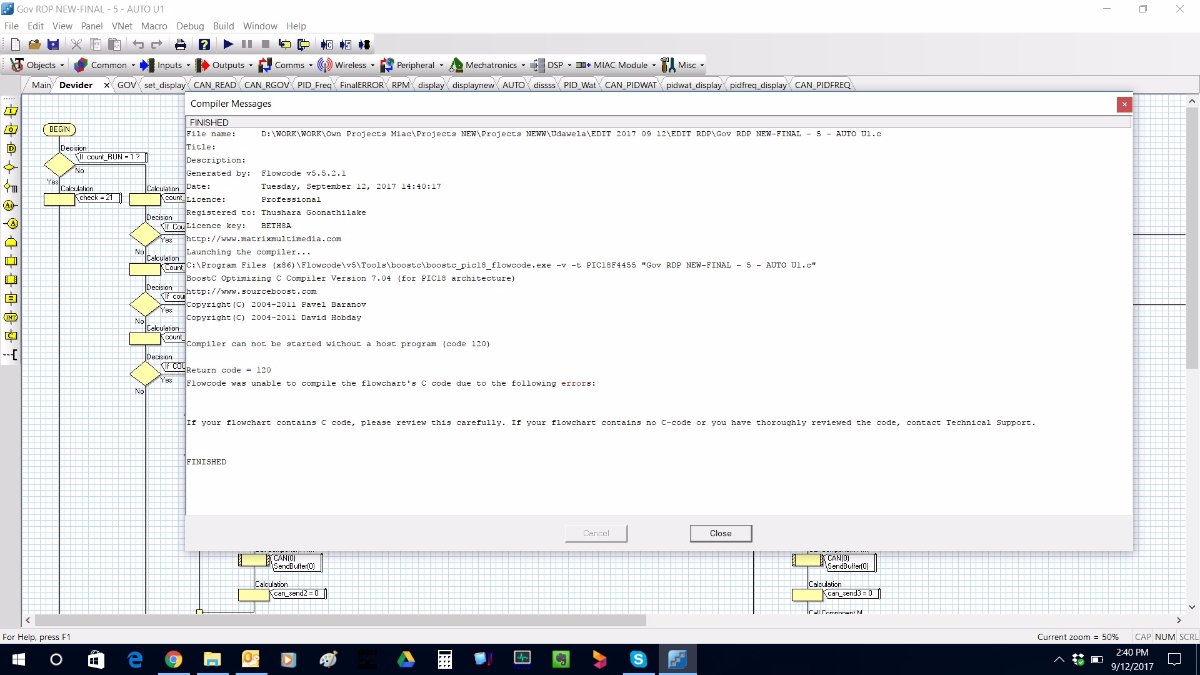This screenshot has width=1200, height=675.
Task: Open the VNet menu
Action: tap(121, 25)
